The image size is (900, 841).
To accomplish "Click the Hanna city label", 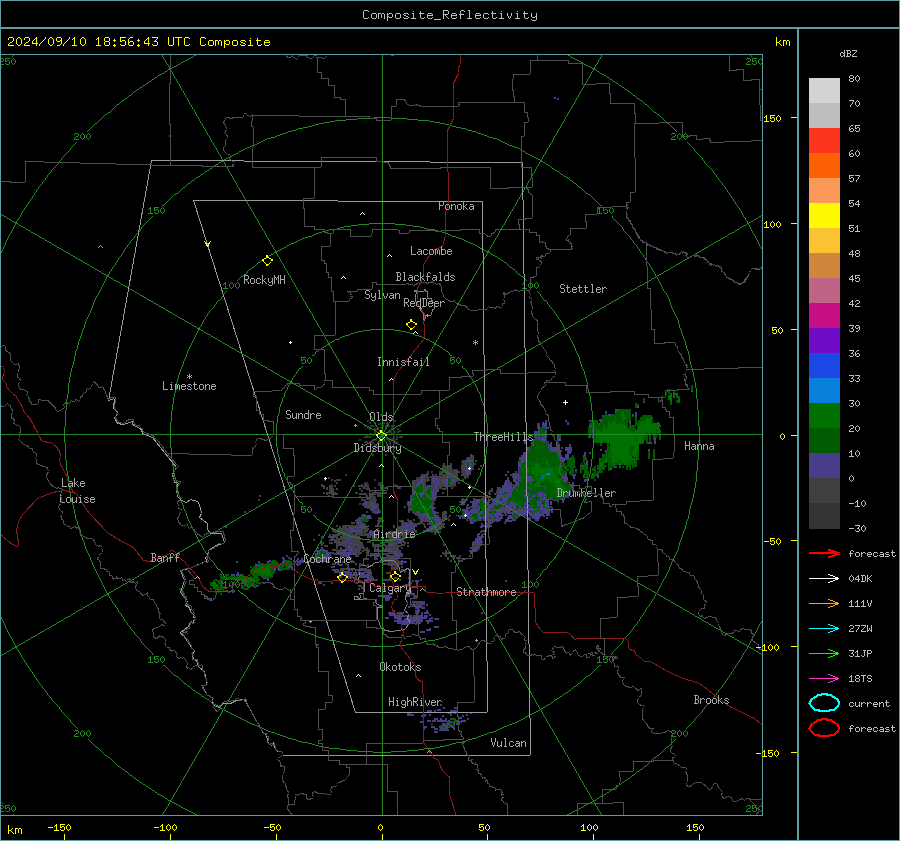I will [699, 446].
